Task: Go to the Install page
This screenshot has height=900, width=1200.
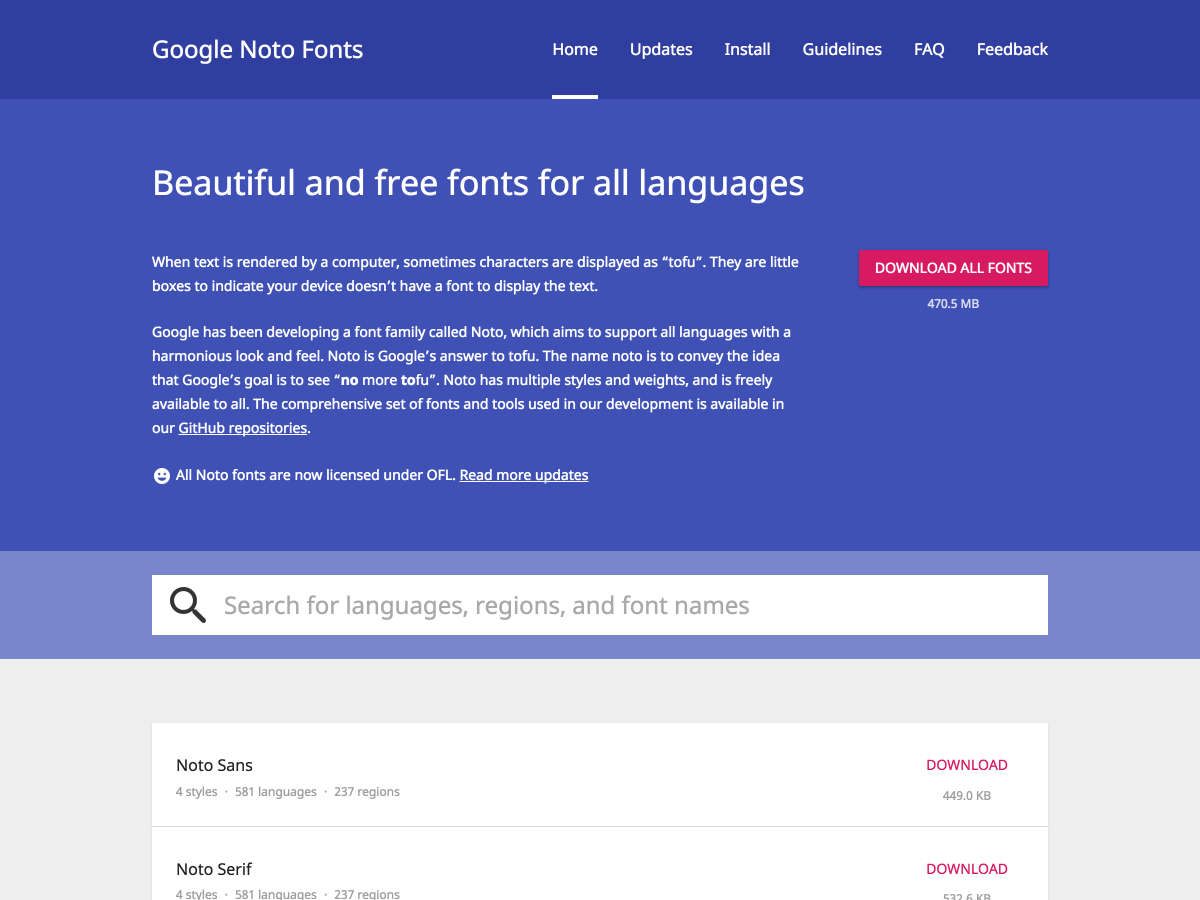Action: tap(747, 49)
